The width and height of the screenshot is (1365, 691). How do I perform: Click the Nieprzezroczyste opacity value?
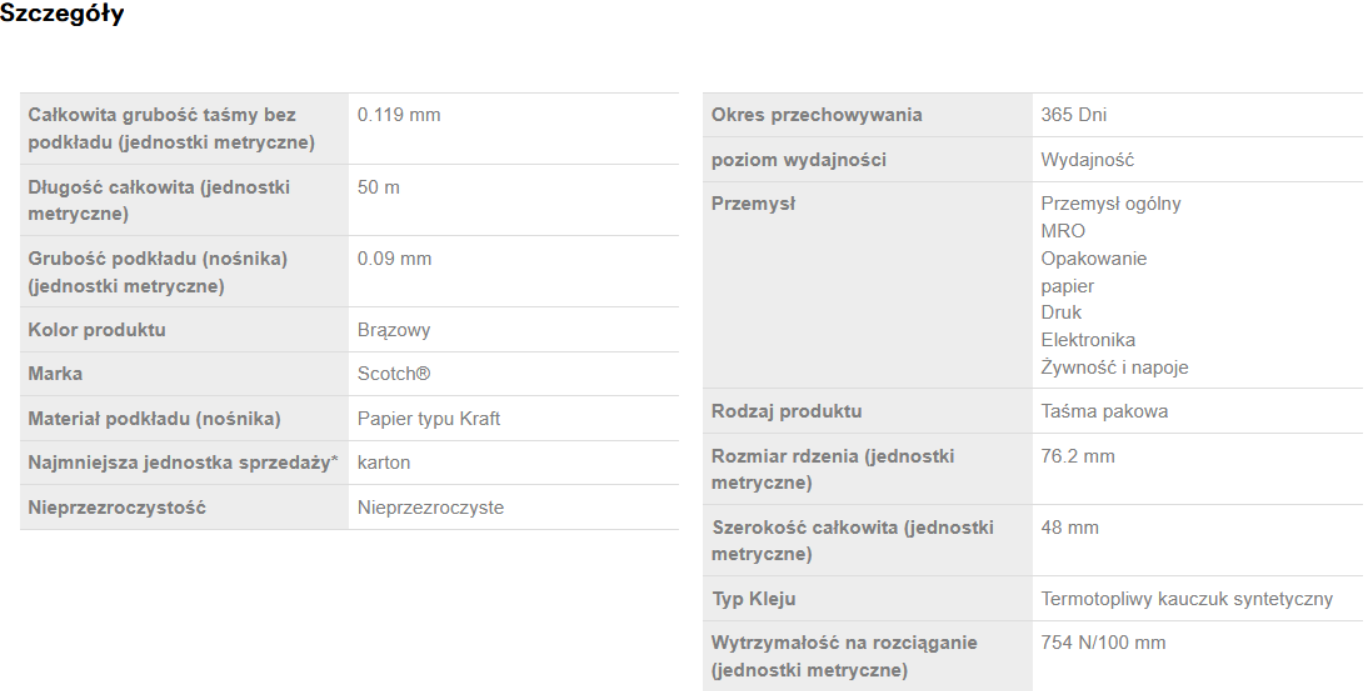tap(430, 508)
